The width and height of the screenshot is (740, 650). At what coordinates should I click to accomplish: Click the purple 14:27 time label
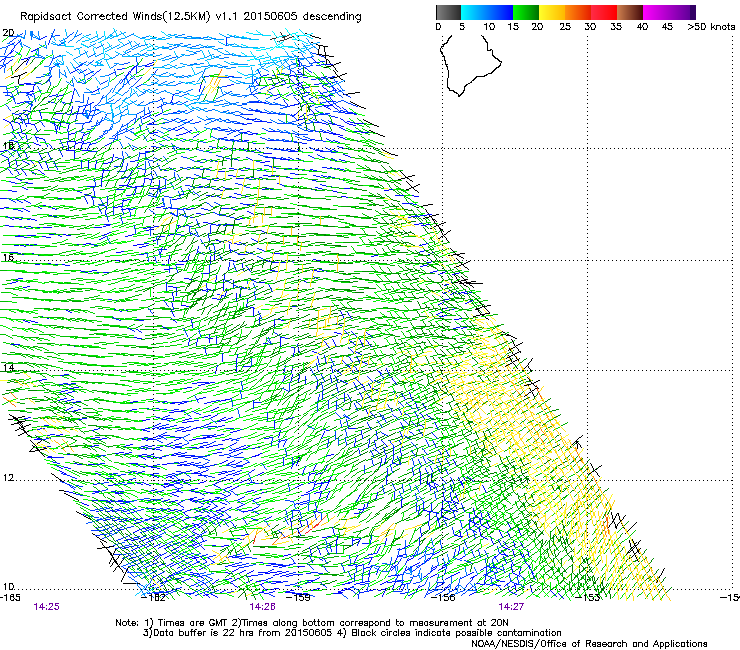pyautogui.click(x=511, y=607)
